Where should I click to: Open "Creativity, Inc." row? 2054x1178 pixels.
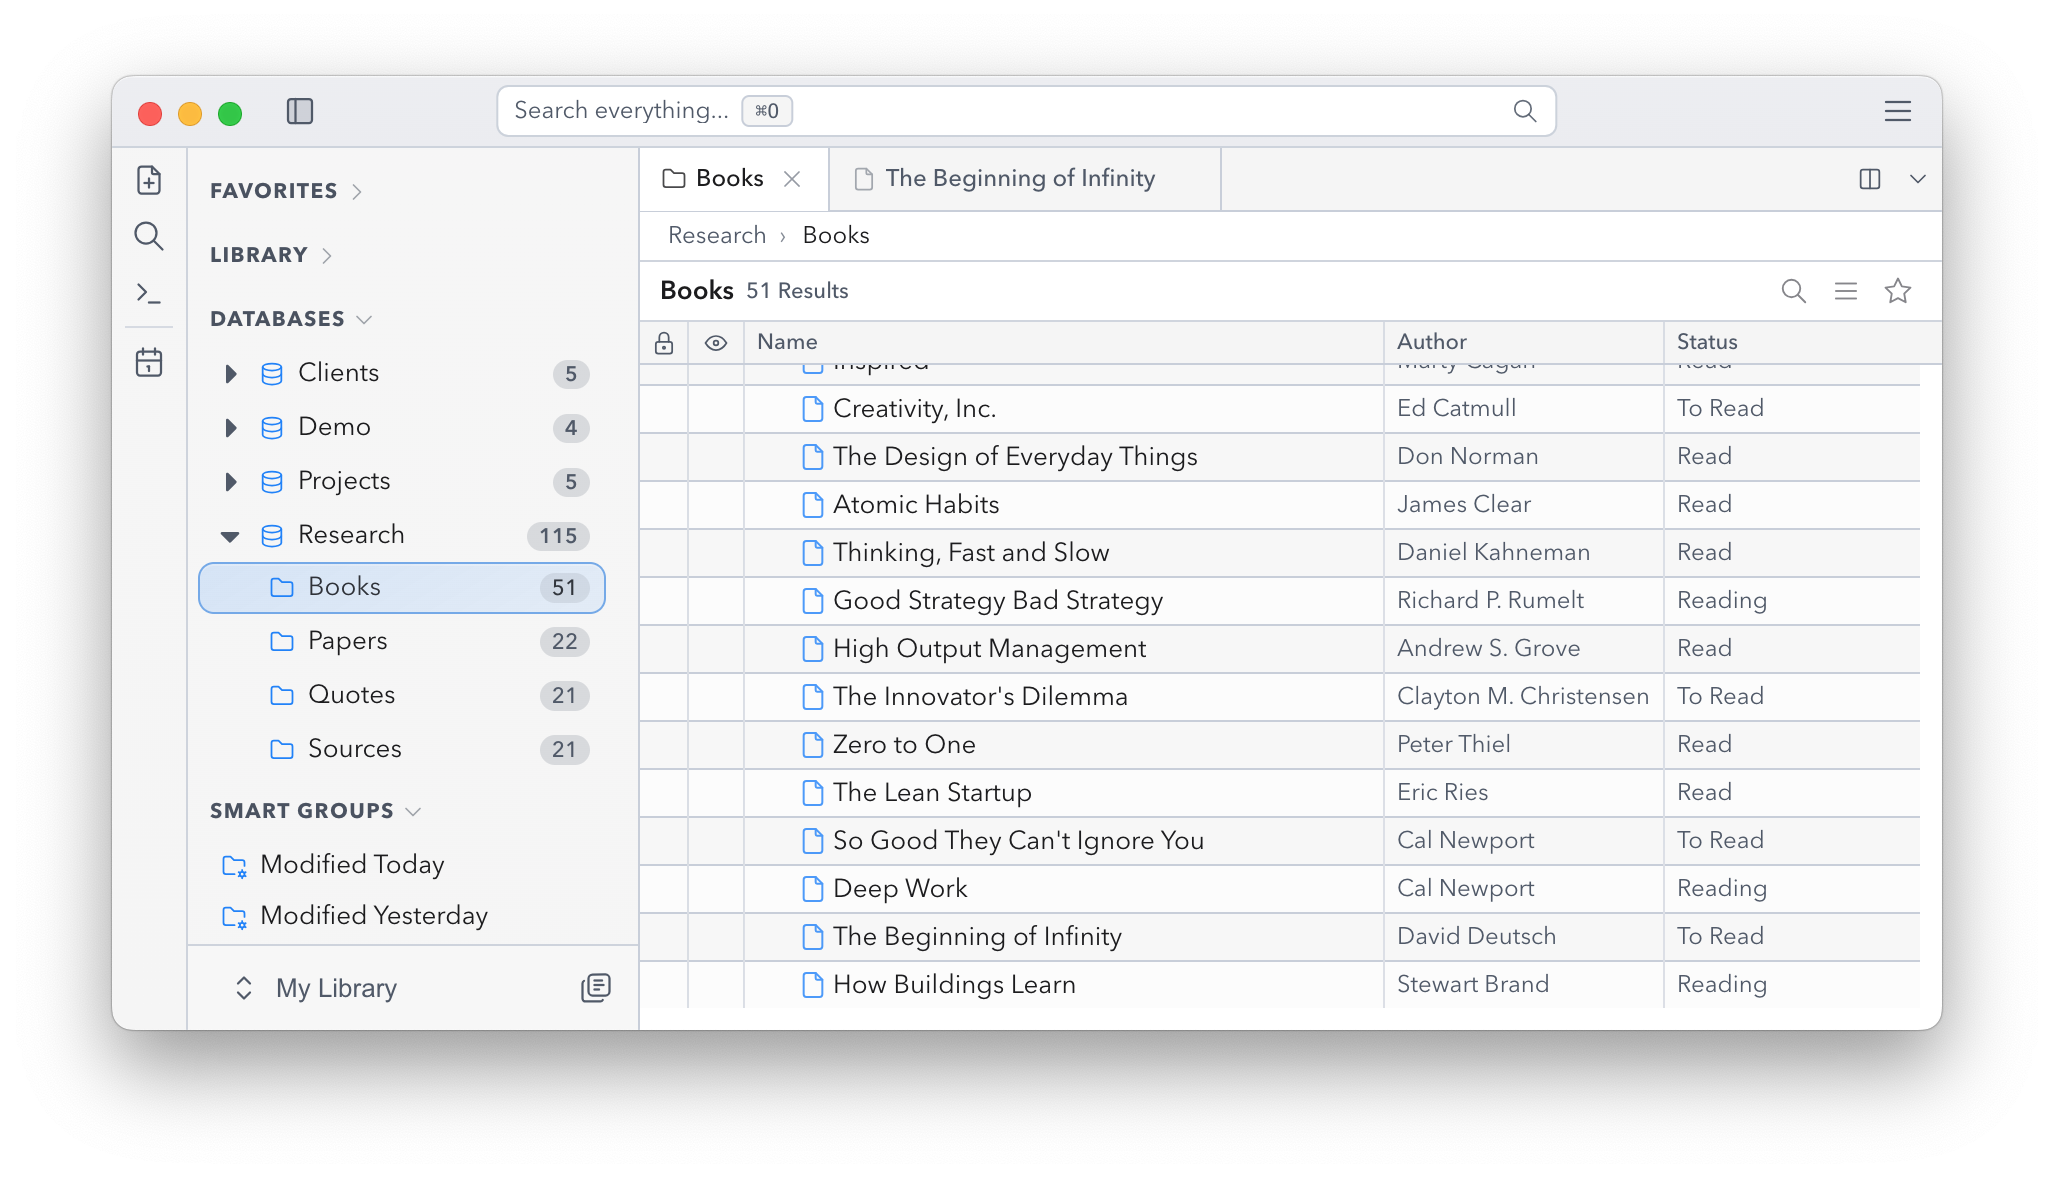(x=1280, y=409)
